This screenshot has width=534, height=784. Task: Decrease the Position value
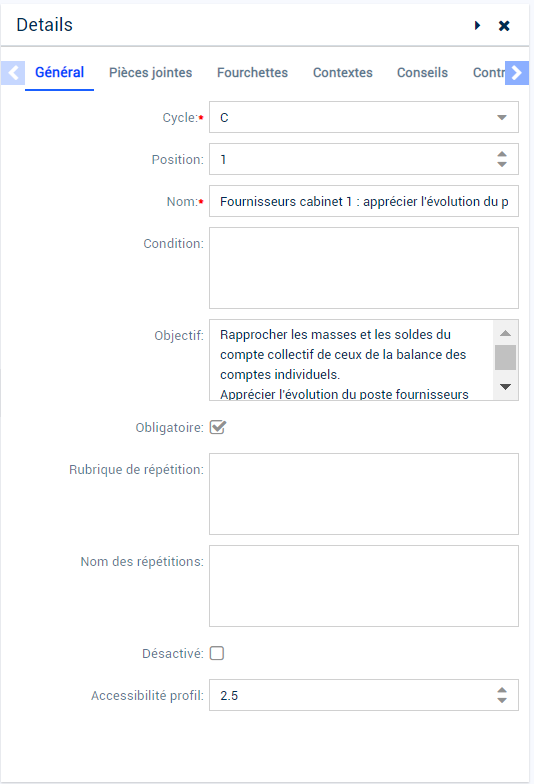[502, 164]
